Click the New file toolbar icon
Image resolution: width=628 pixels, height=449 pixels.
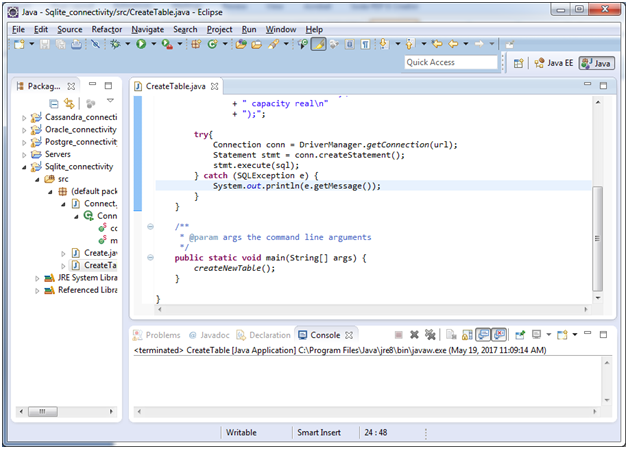(x=20, y=45)
